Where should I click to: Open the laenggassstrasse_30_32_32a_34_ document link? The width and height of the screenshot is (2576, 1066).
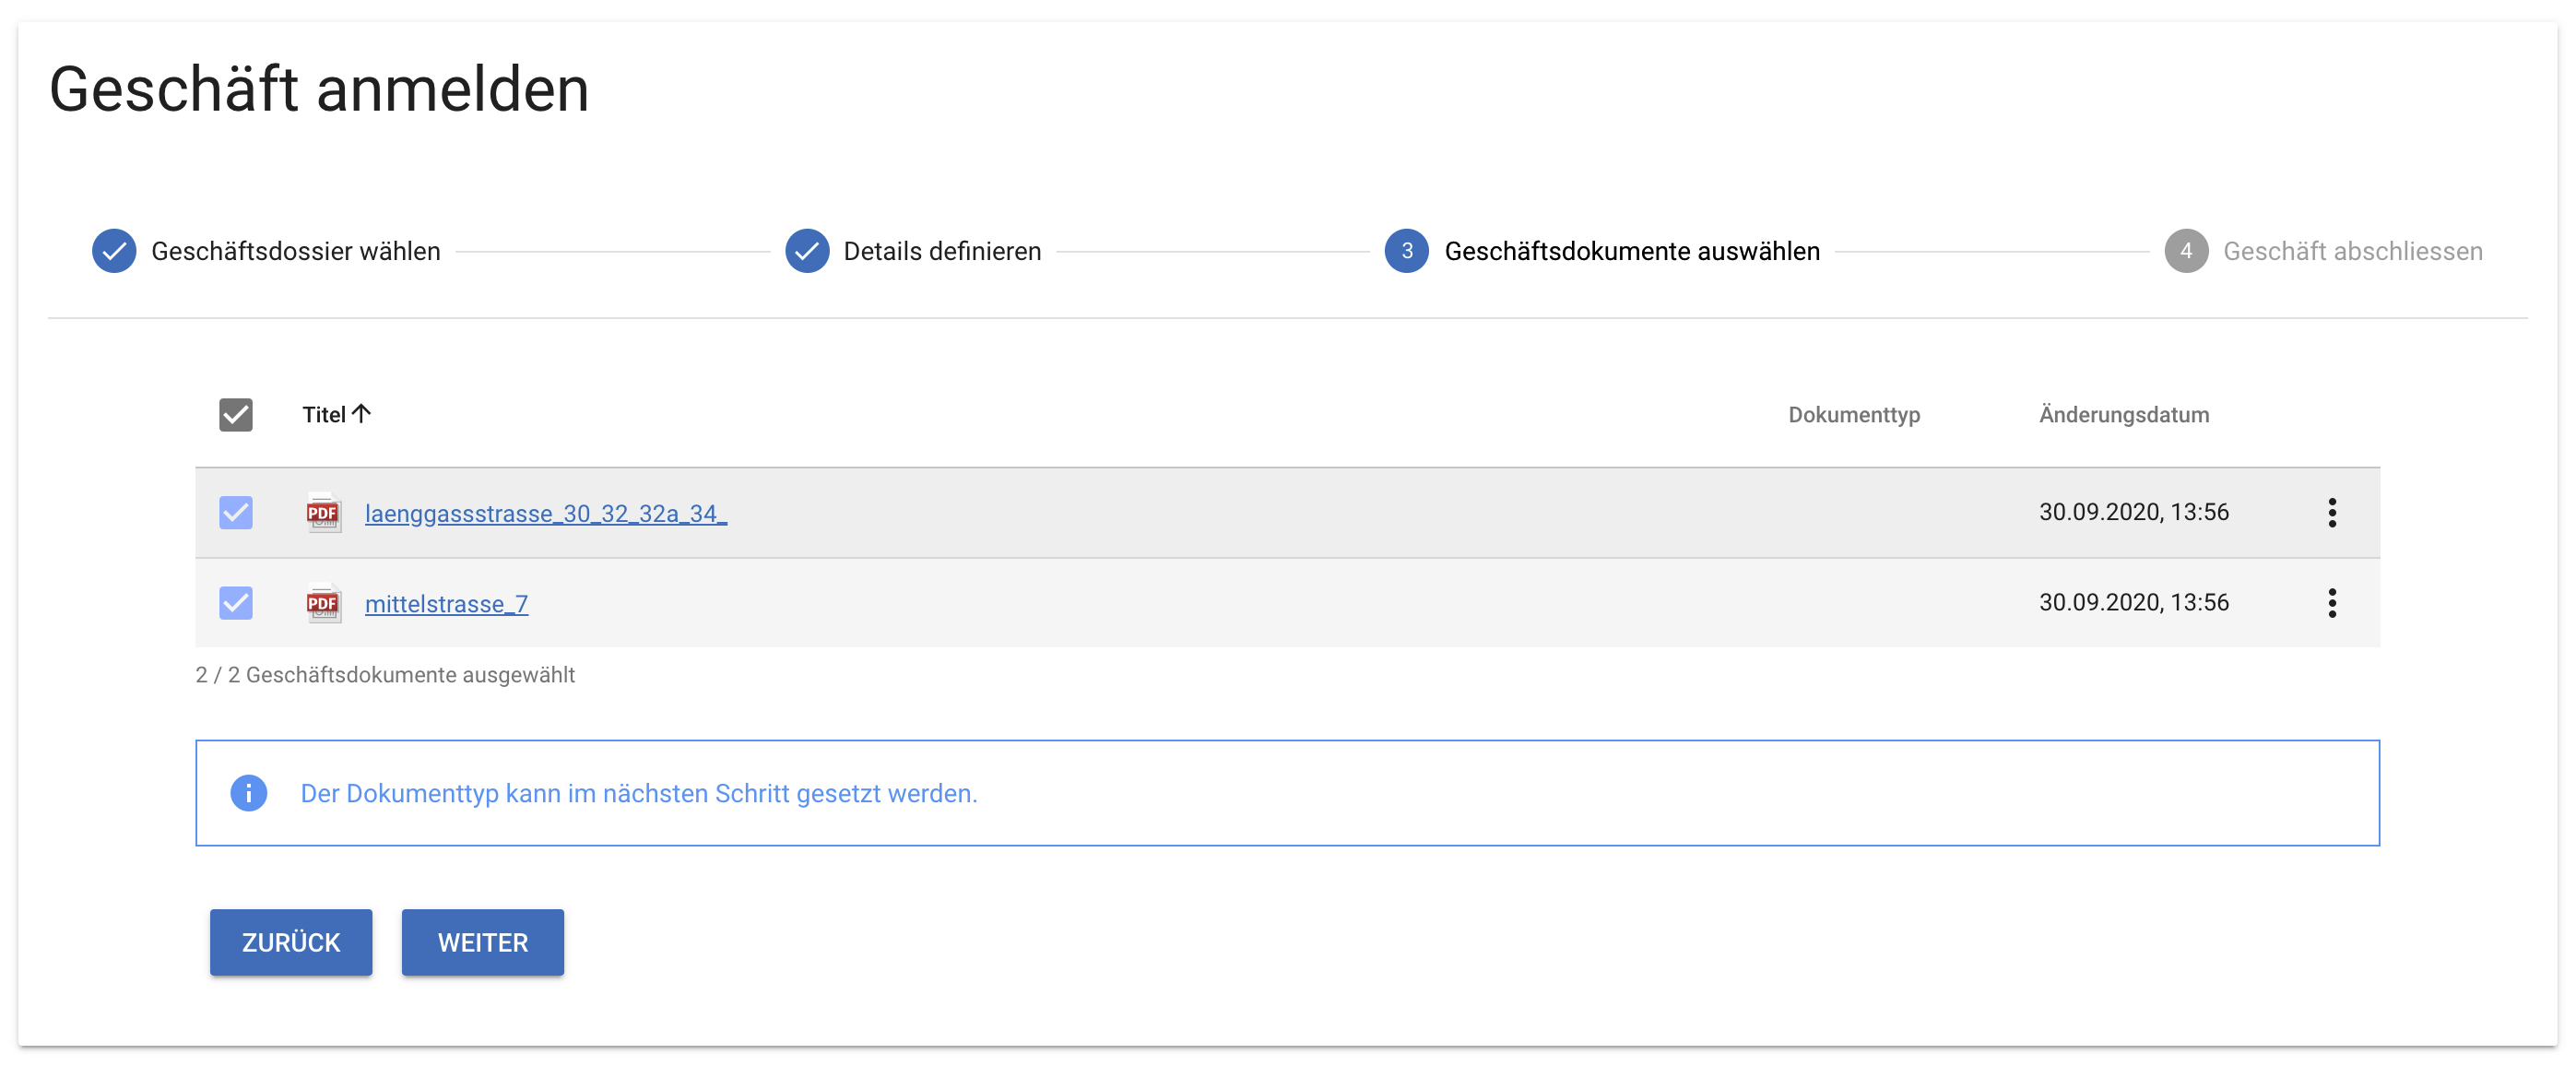(x=545, y=513)
